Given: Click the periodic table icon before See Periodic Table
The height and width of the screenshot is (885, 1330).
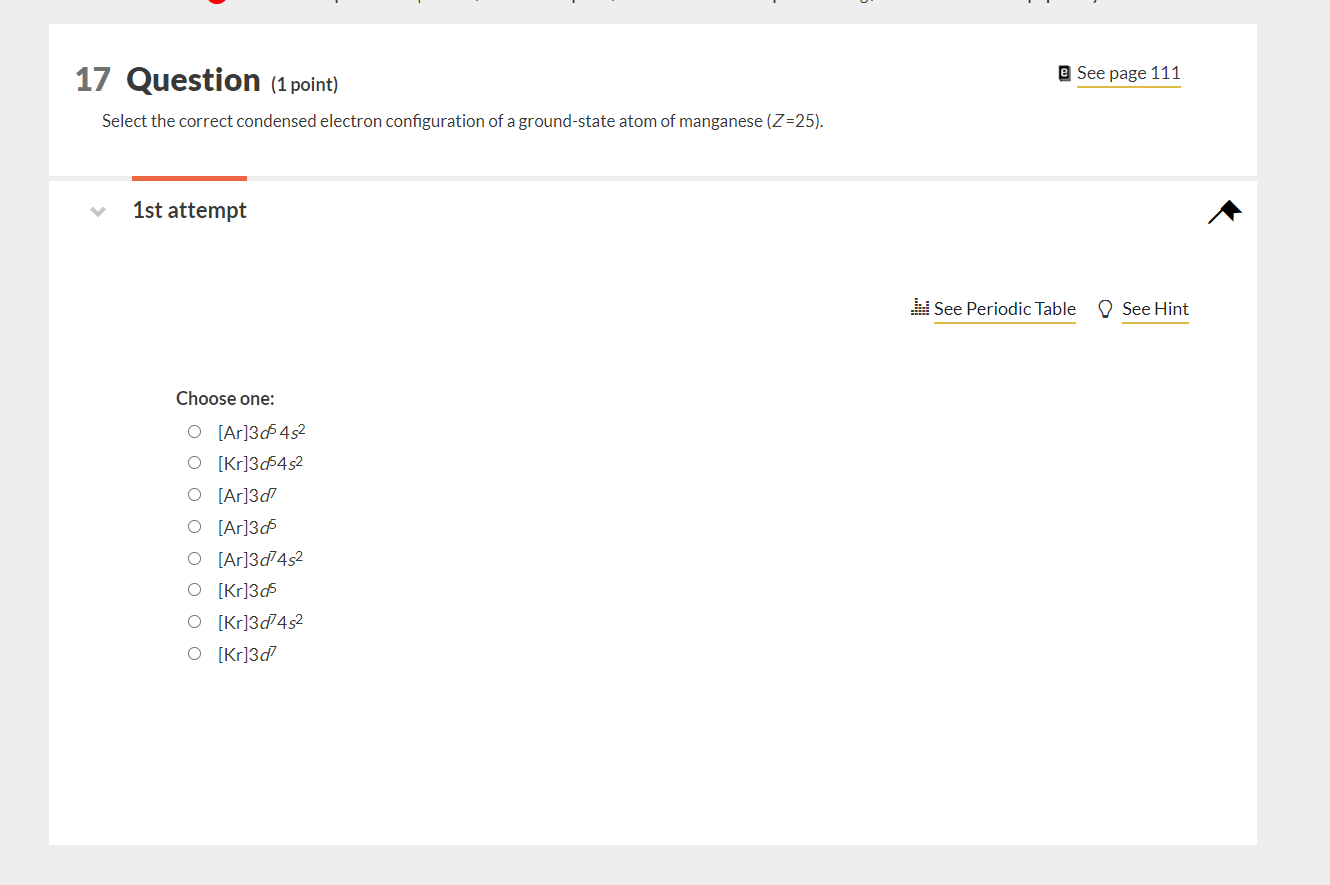Looking at the screenshot, I should [x=919, y=307].
